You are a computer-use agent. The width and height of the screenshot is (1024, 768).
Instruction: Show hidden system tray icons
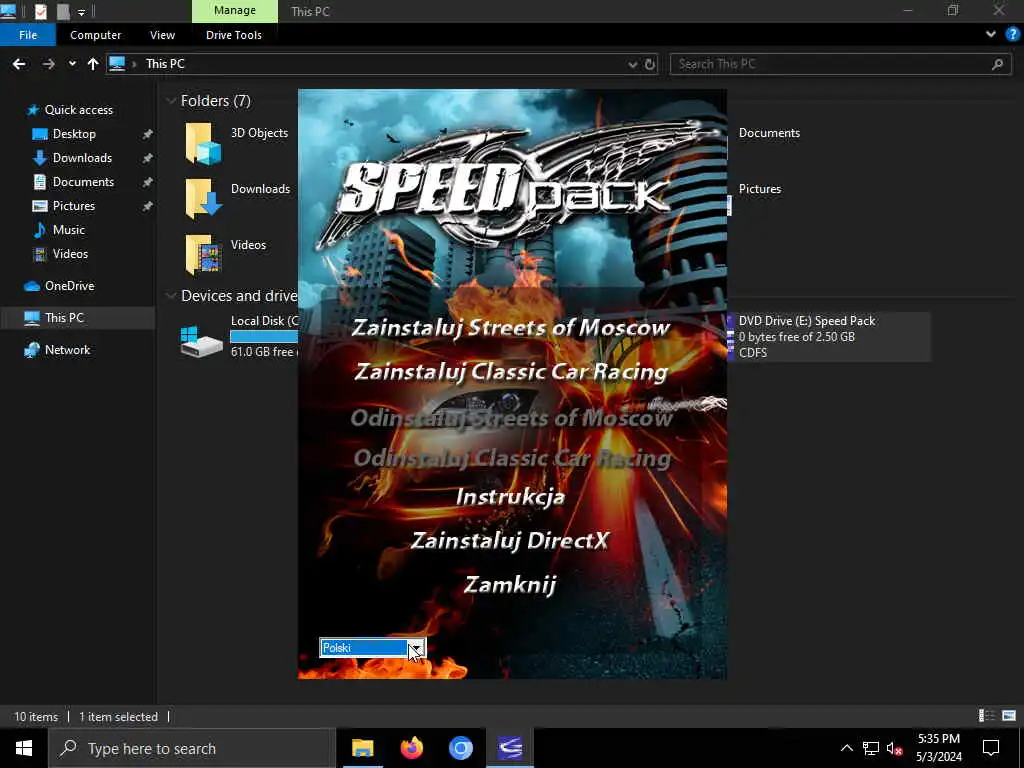846,748
